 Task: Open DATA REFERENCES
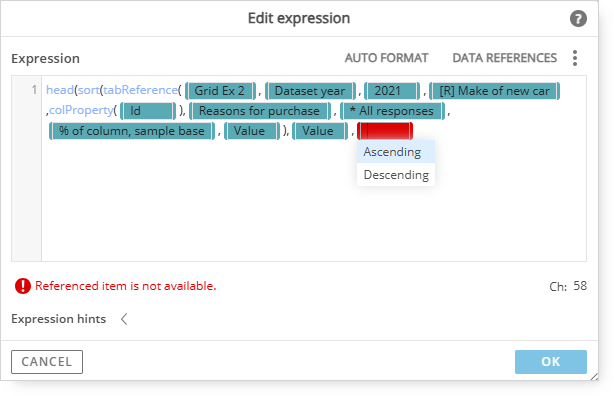click(504, 58)
